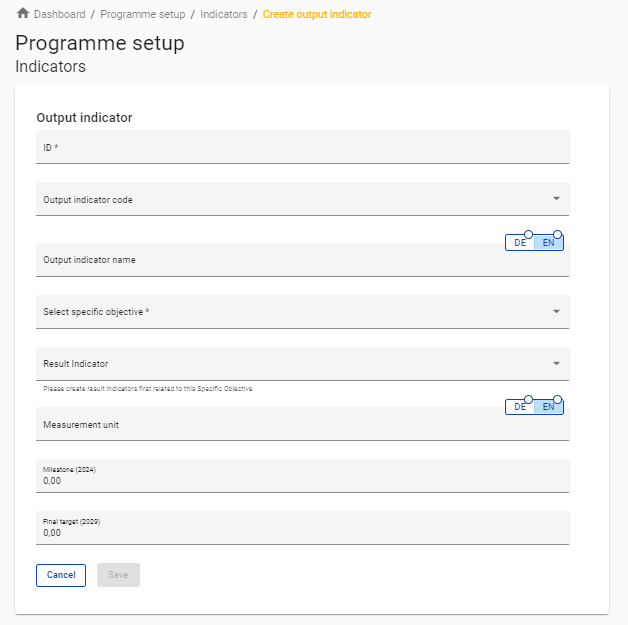628x625 pixels.
Task: Go to Dashboard breadcrumb
Action: point(59,14)
